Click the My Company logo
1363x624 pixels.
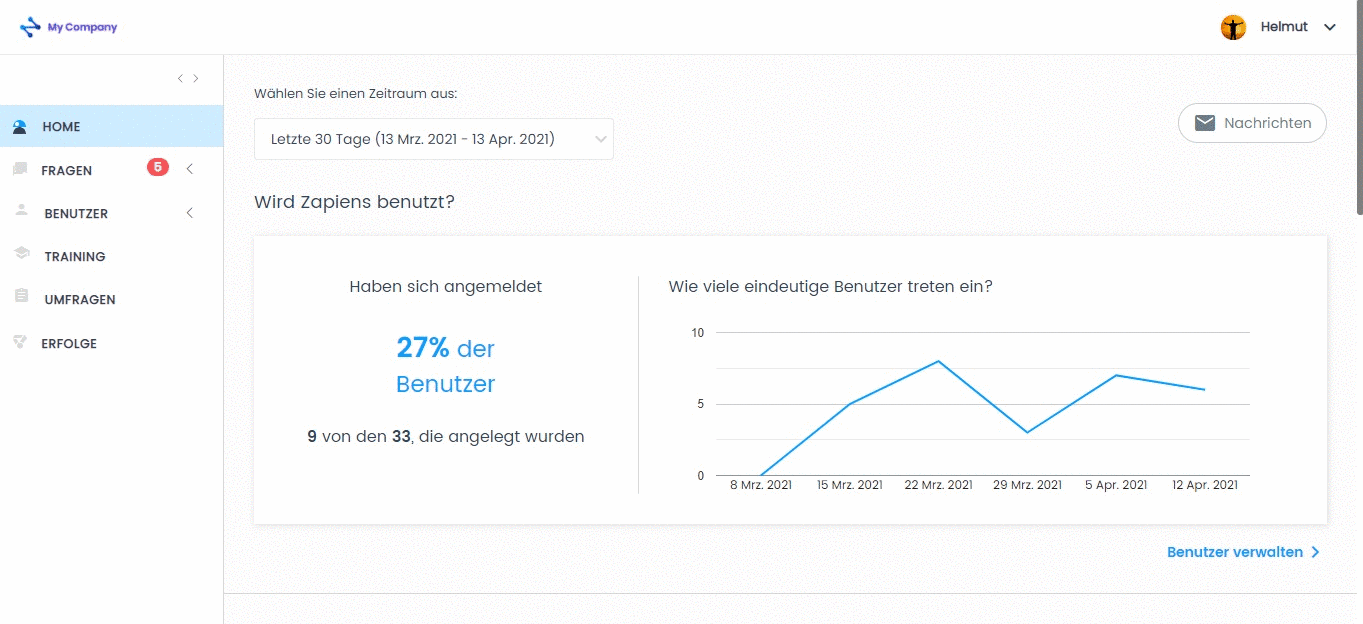click(69, 27)
